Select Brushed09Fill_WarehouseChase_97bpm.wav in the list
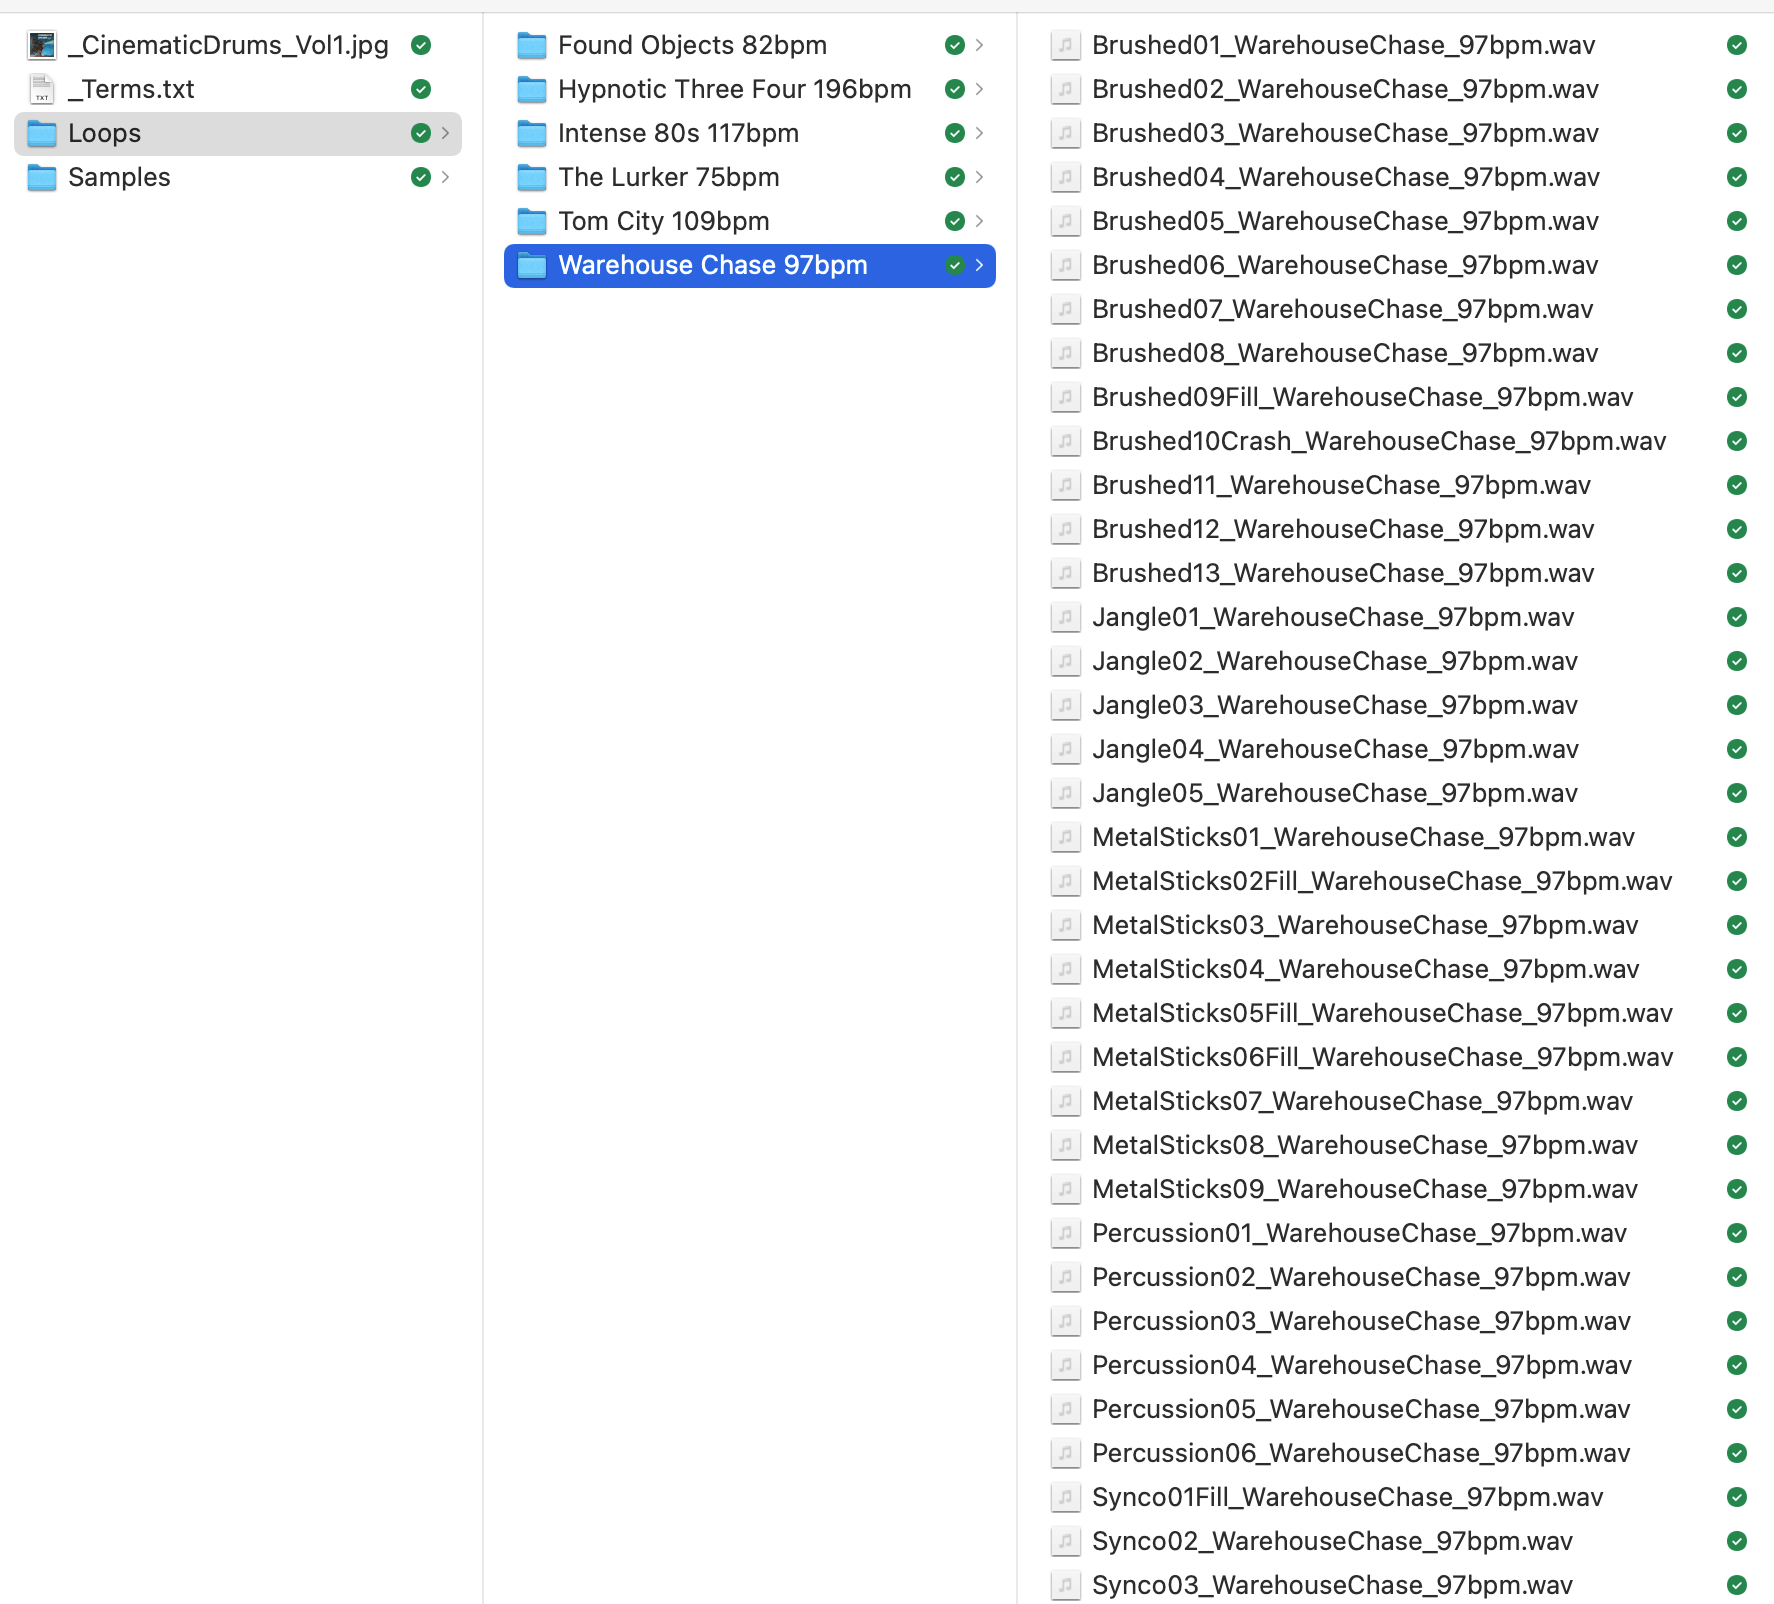 (1362, 397)
